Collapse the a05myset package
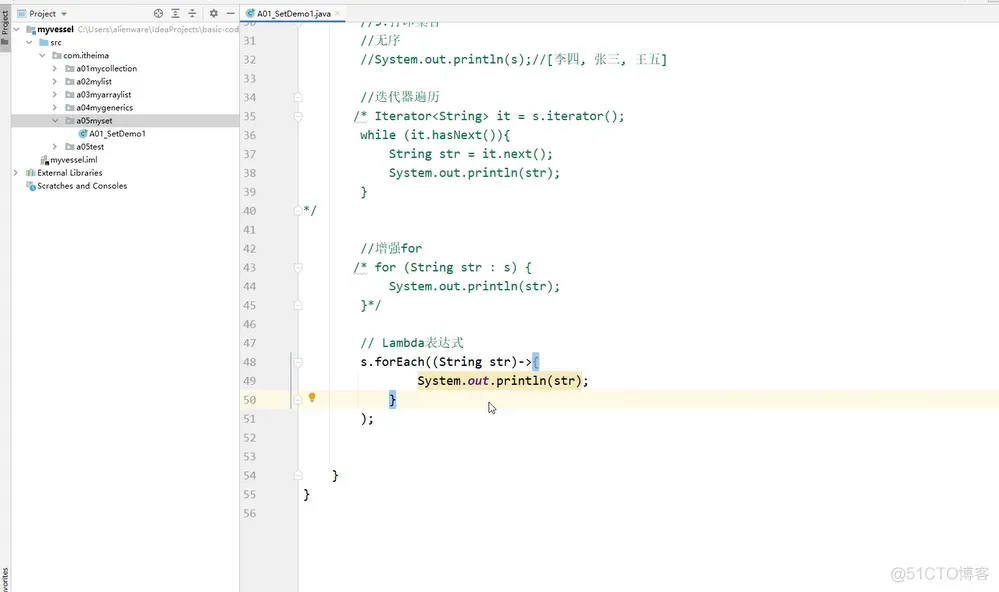This screenshot has width=999, height=592. pos(55,120)
